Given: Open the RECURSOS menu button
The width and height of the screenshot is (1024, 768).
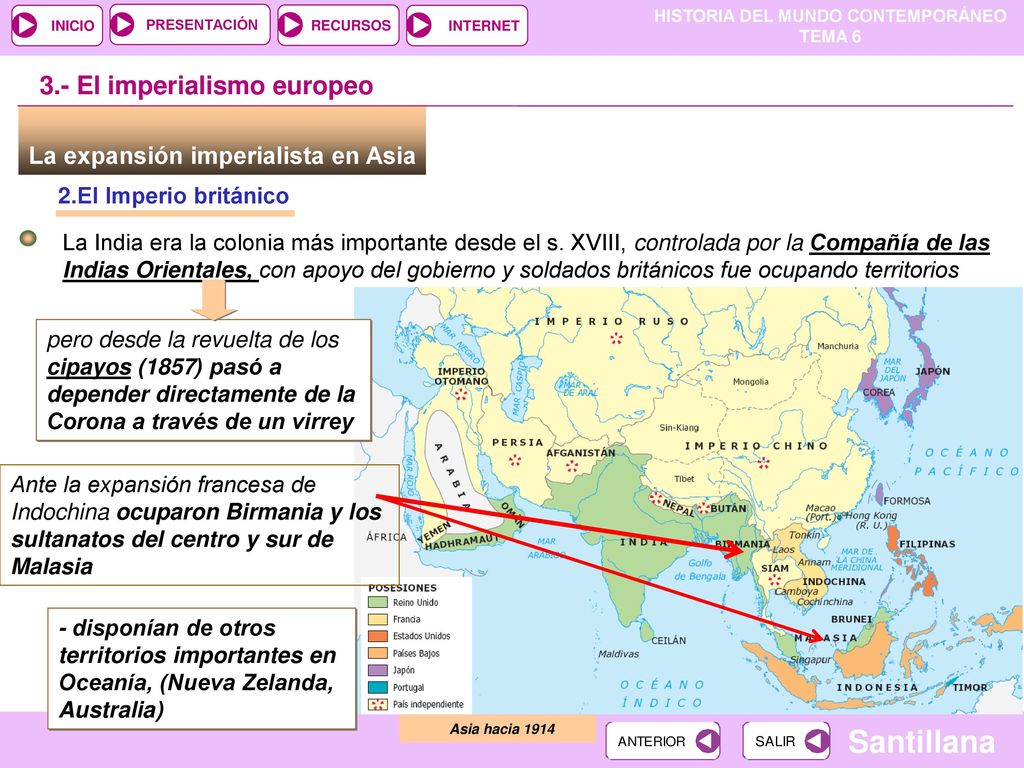Looking at the screenshot, I should click(338, 25).
